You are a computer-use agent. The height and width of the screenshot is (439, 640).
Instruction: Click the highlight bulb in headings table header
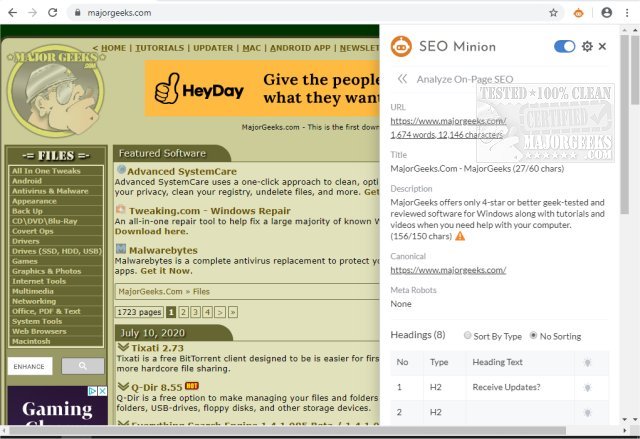tap(587, 362)
